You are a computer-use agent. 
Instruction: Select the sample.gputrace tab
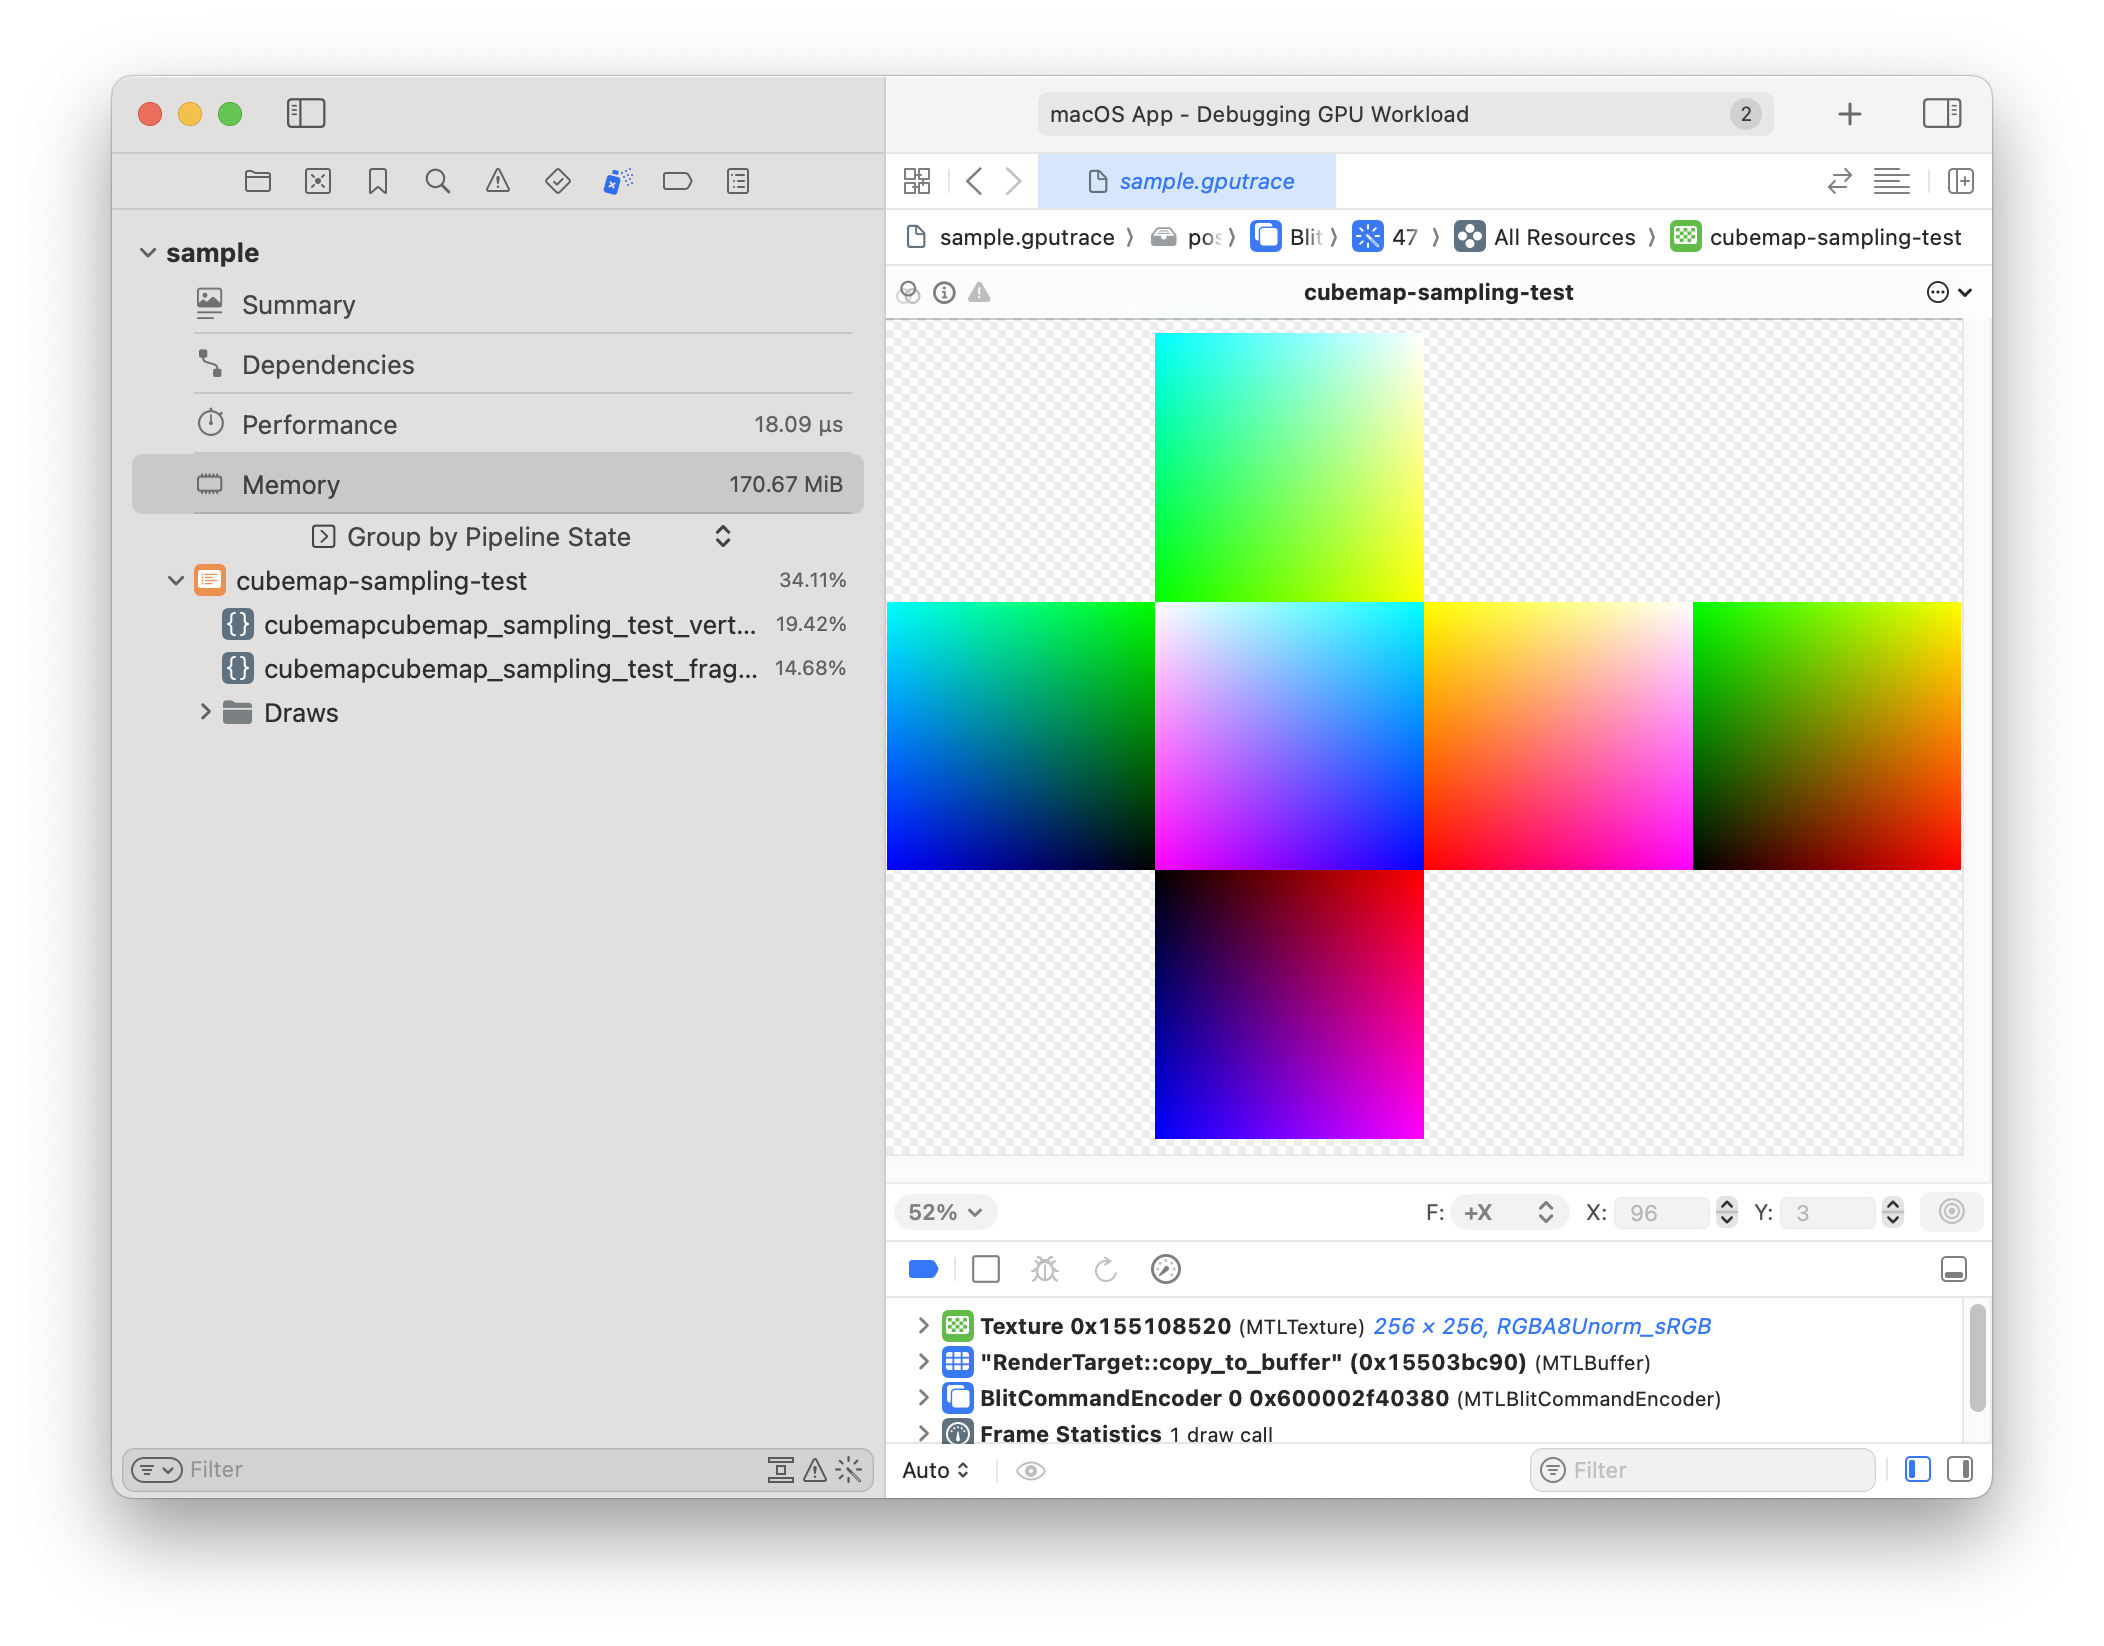(x=1187, y=181)
